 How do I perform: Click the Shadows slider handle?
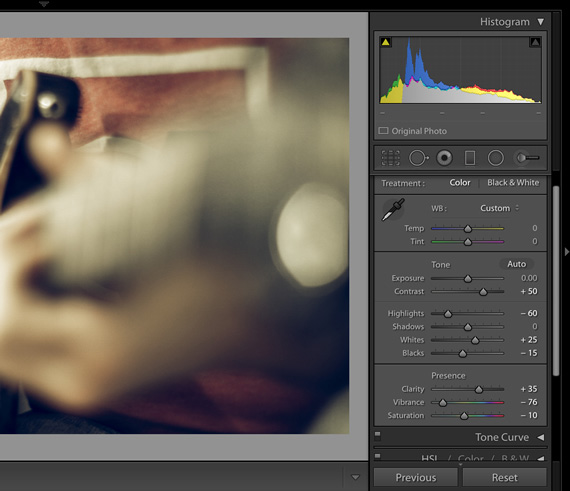coord(468,327)
